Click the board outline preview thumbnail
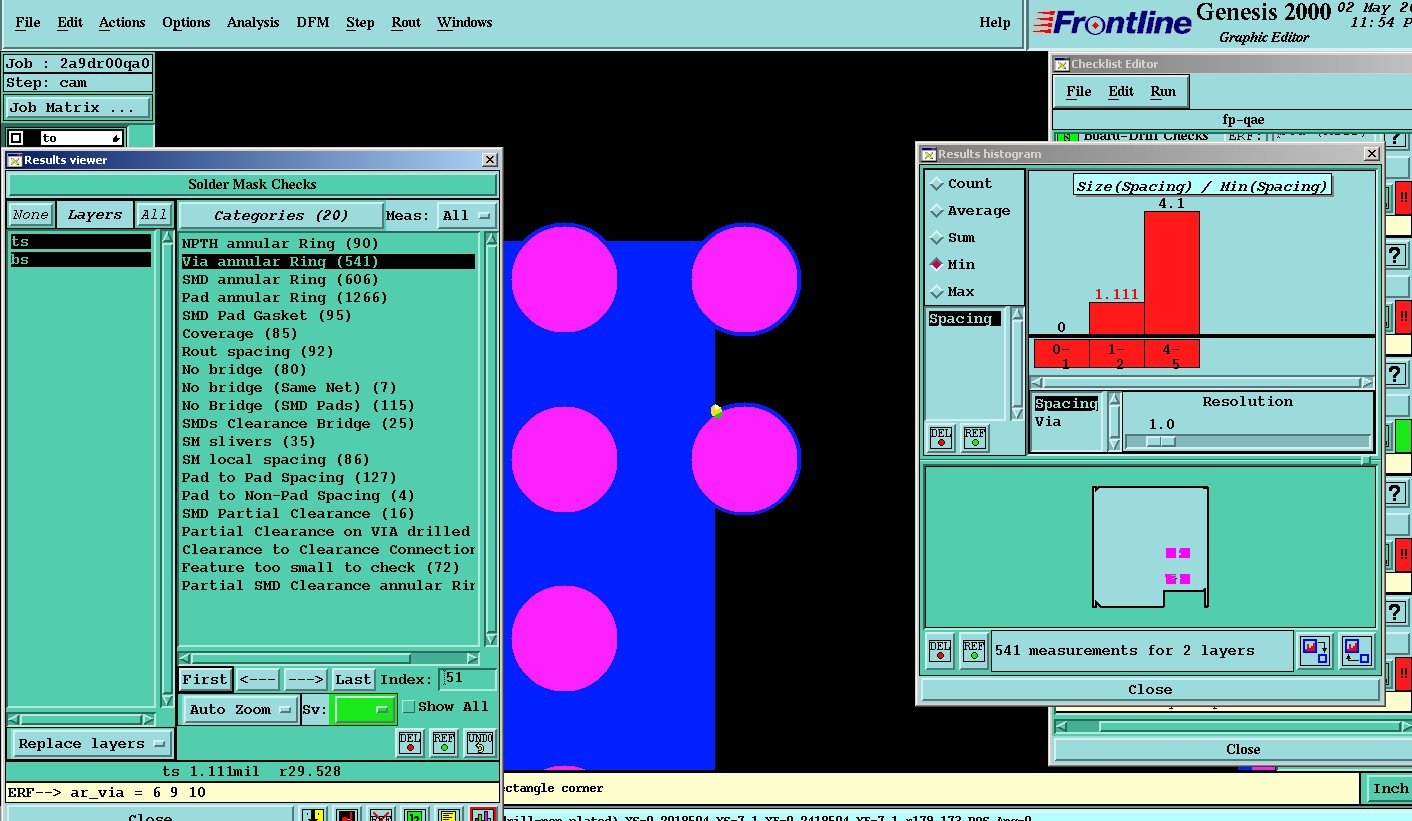Viewport: 1412px width, 821px height. pos(1150,546)
